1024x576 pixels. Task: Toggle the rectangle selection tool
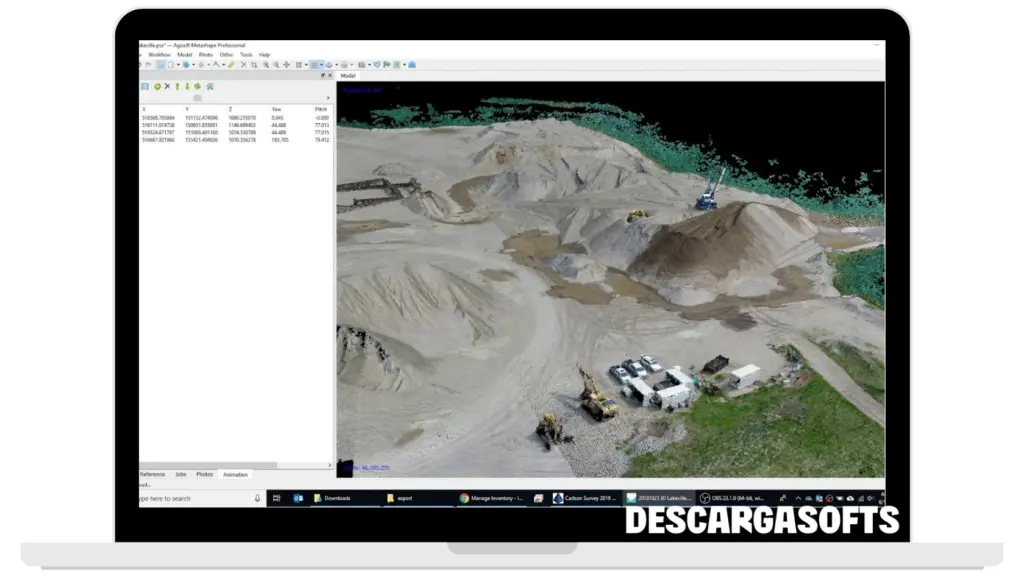[171, 65]
